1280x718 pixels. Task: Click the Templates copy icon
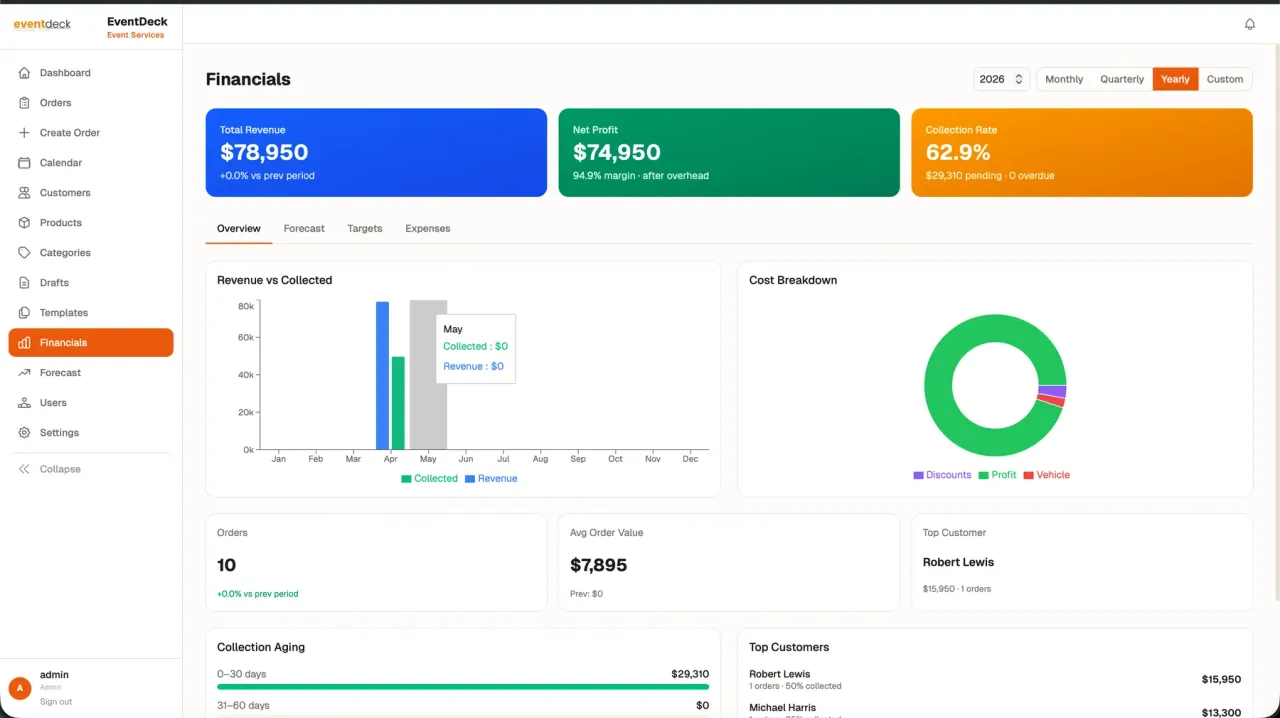pyautogui.click(x=24, y=313)
